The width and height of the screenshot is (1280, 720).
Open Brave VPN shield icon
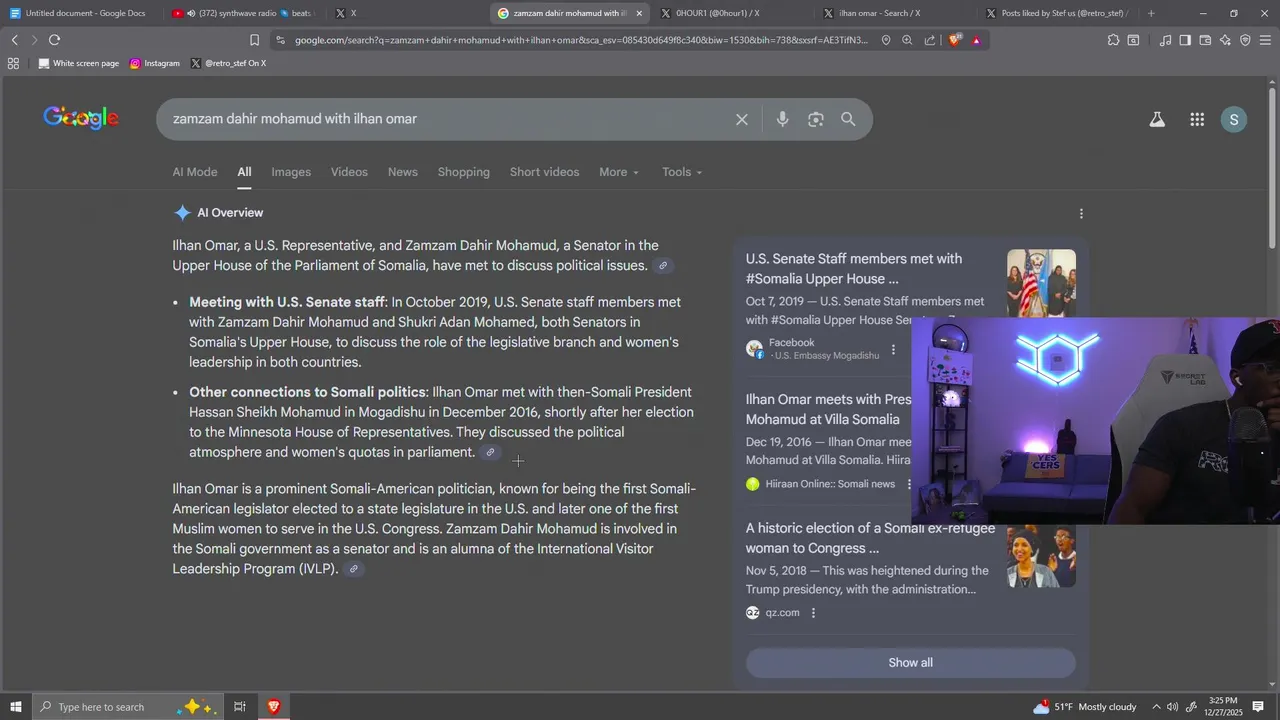click(1245, 40)
